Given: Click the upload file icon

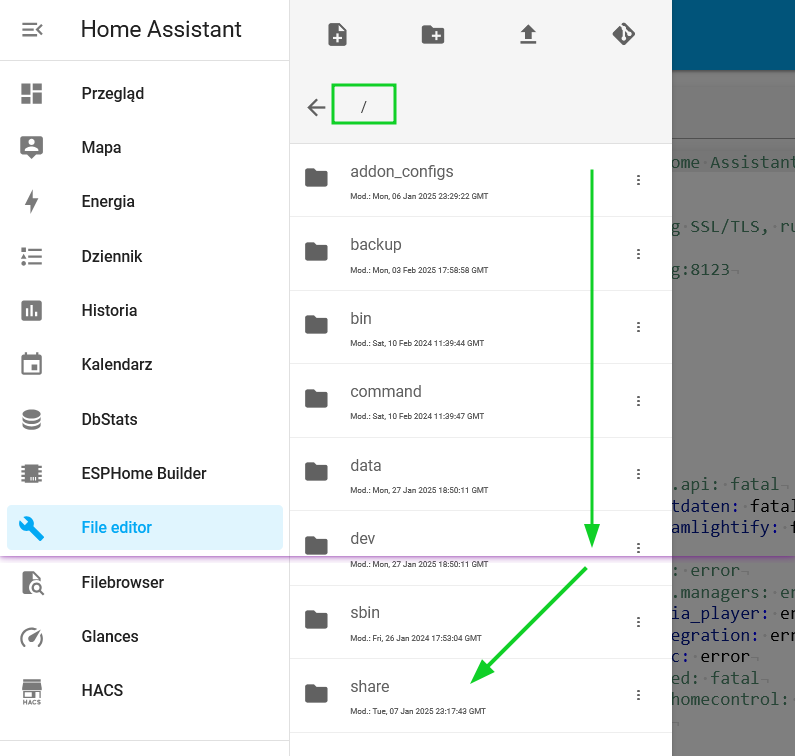Looking at the screenshot, I should pos(528,34).
